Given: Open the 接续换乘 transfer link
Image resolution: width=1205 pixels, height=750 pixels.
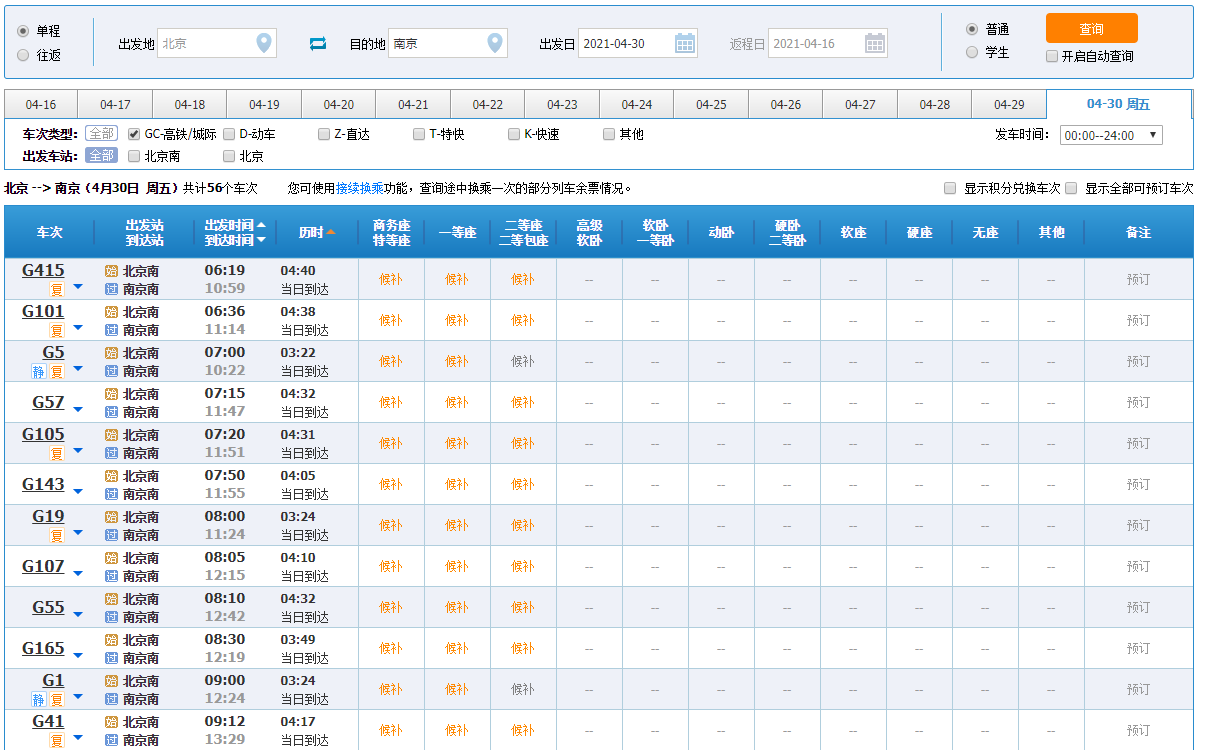Looking at the screenshot, I should [x=359, y=188].
